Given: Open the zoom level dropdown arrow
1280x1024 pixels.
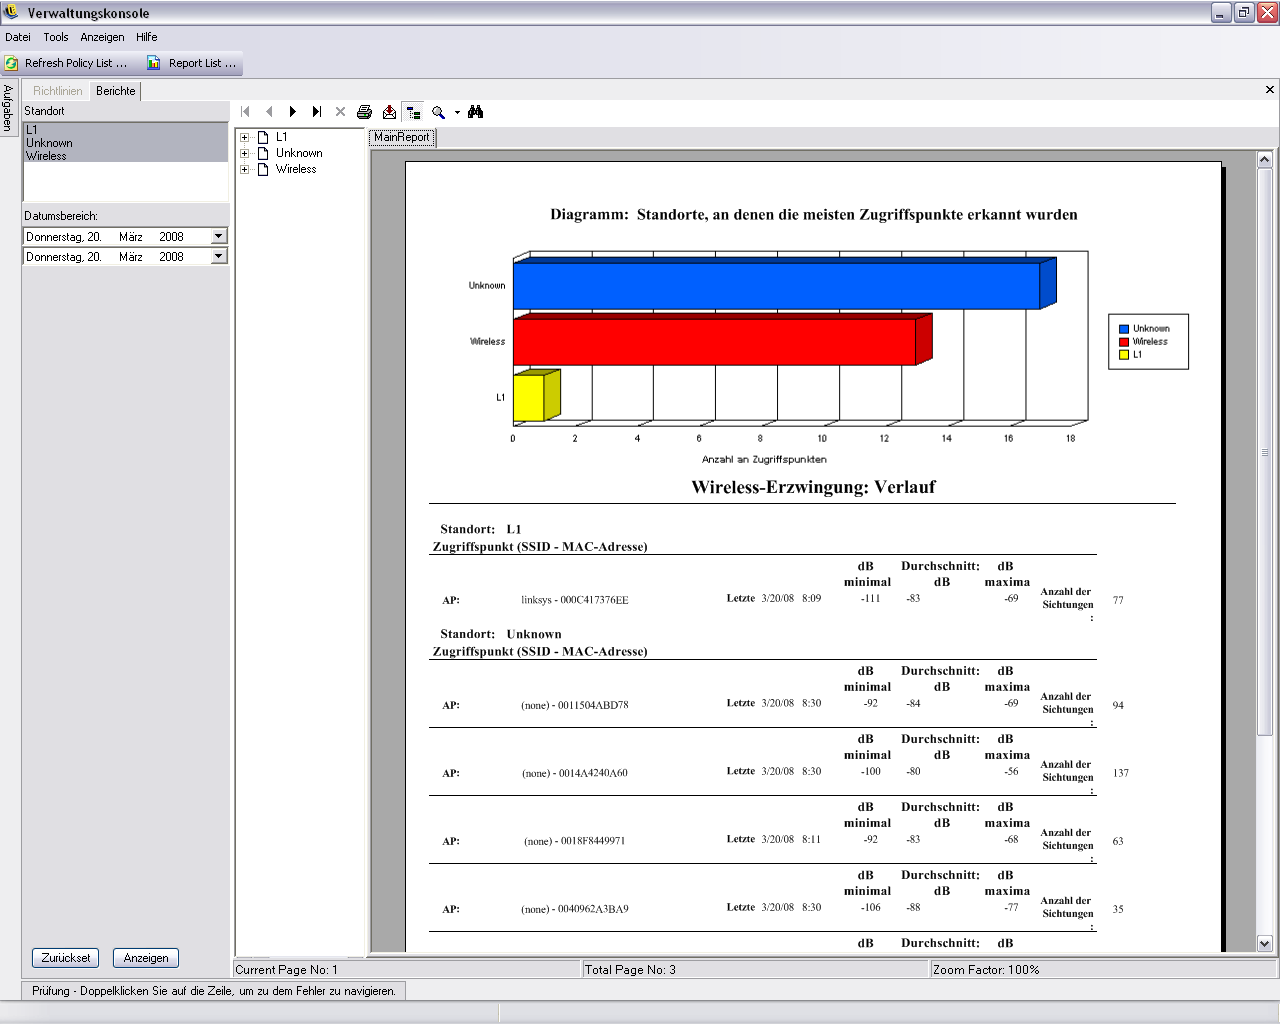Looking at the screenshot, I should [457, 112].
